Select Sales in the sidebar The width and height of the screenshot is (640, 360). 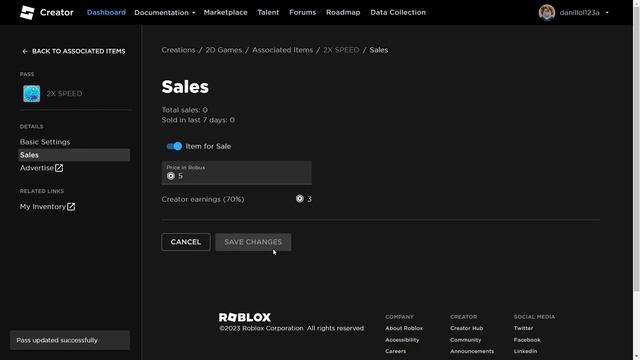point(74,155)
